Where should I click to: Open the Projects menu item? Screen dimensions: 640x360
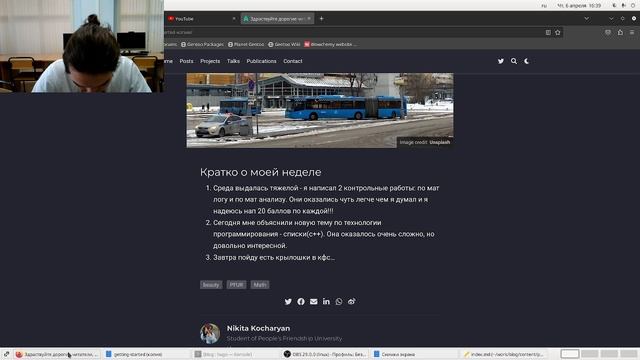click(x=210, y=61)
